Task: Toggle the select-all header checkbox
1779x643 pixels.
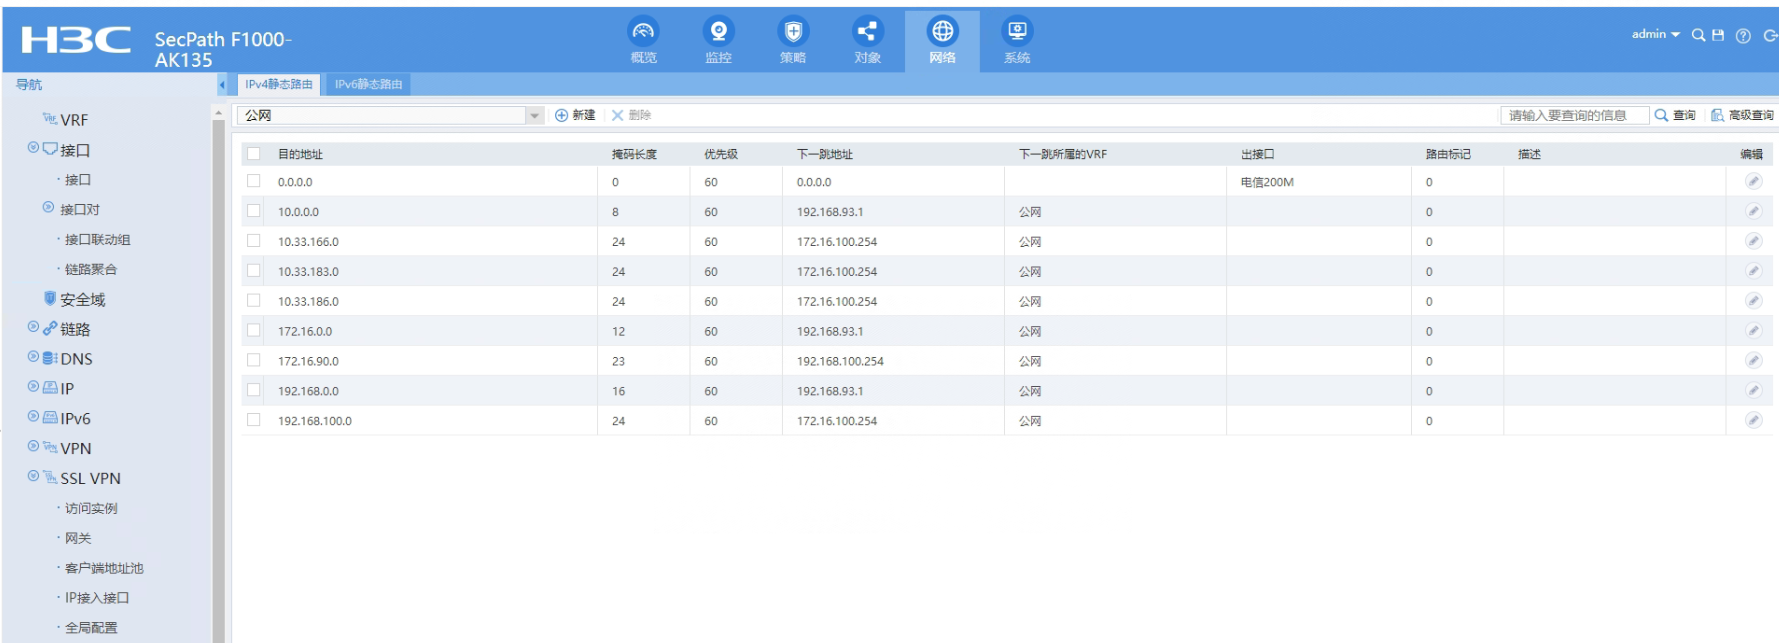Action: (254, 154)
